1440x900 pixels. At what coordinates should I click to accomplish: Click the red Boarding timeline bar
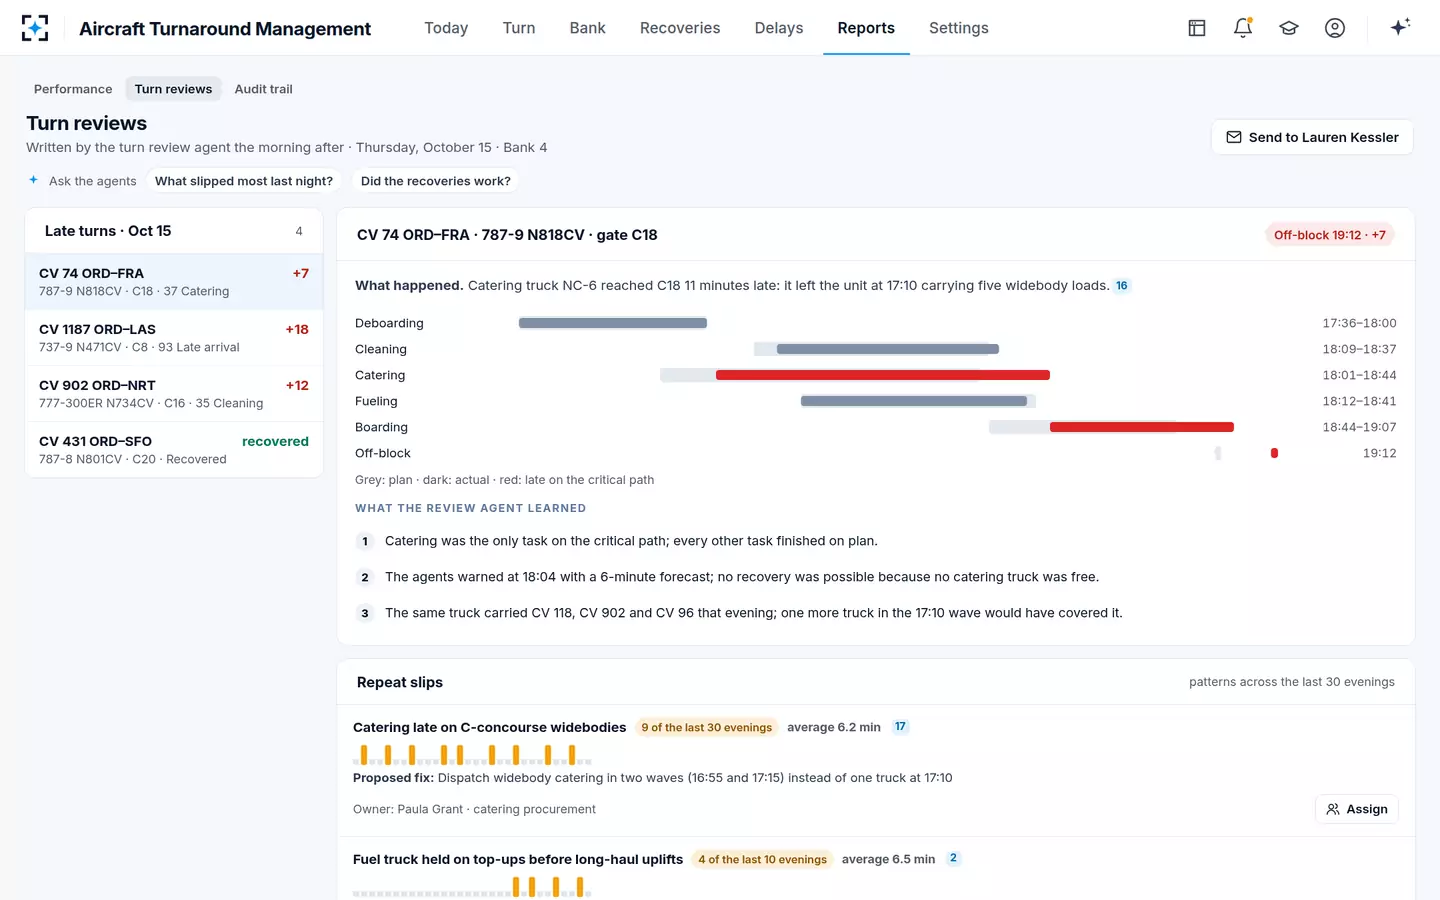point(1142,427)
